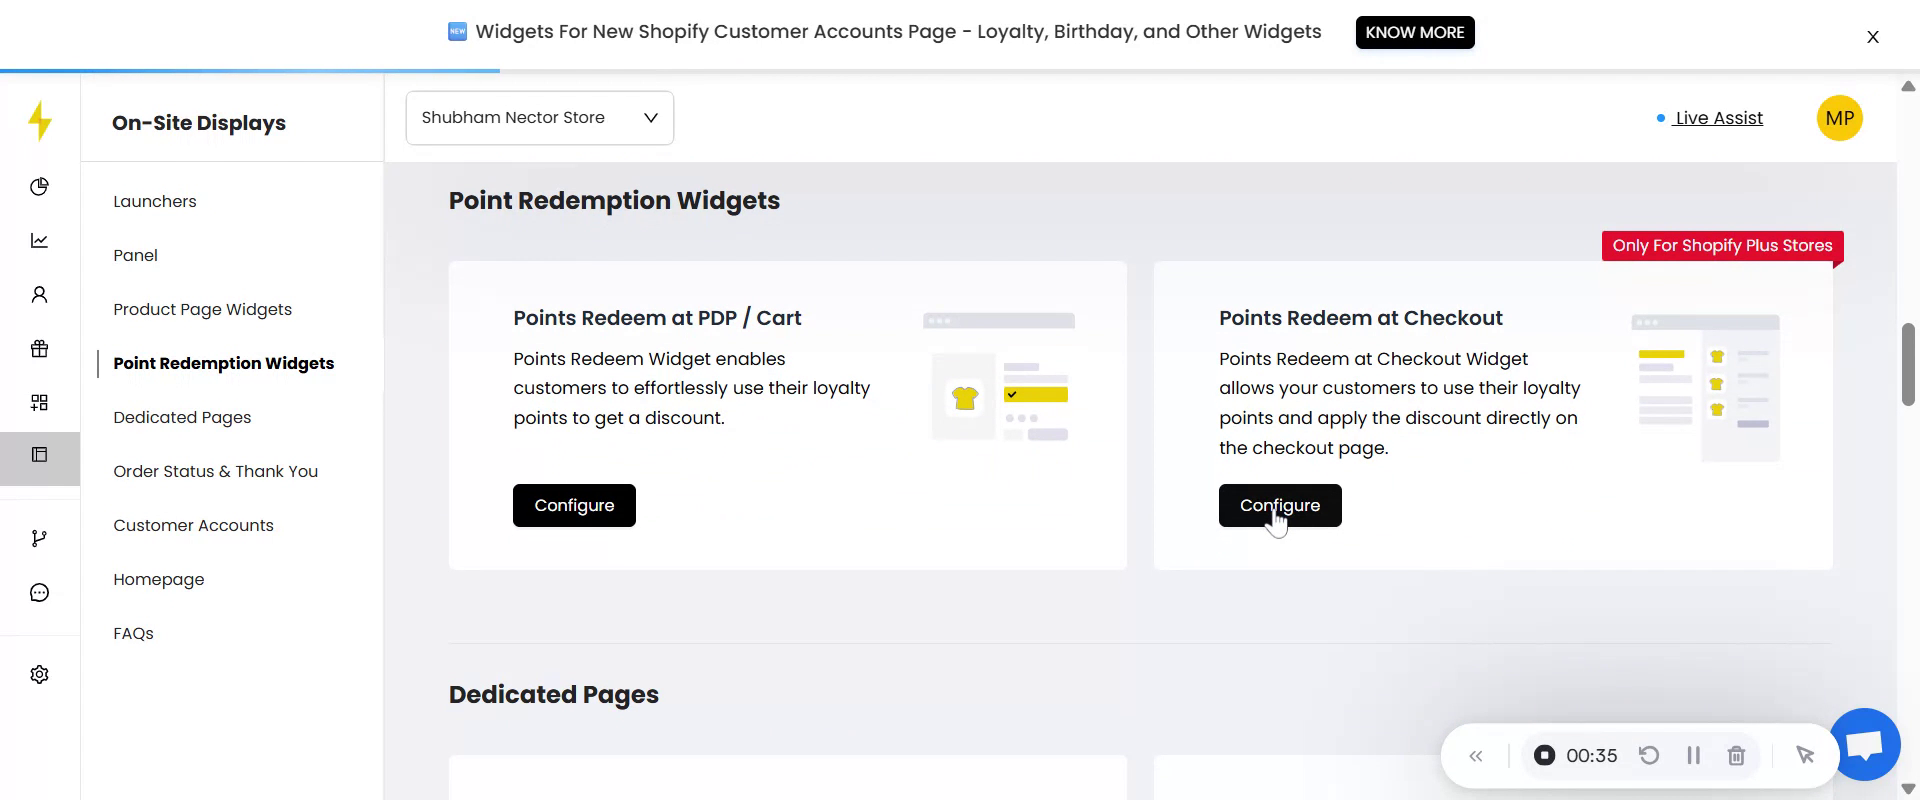This screenshot has width=1920, height=800.
Task: Click the line graph reports icon
Action: coord(39,241)
